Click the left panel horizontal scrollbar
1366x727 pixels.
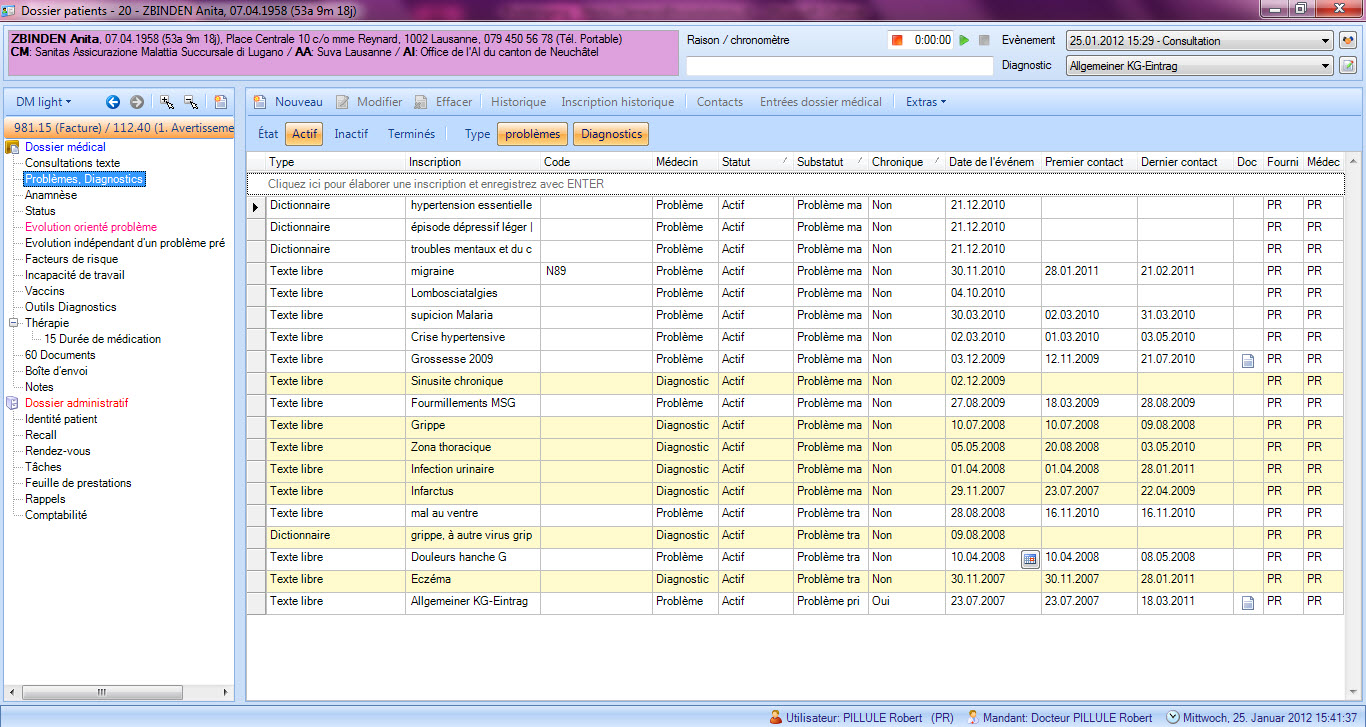click(x=119, y=693)
